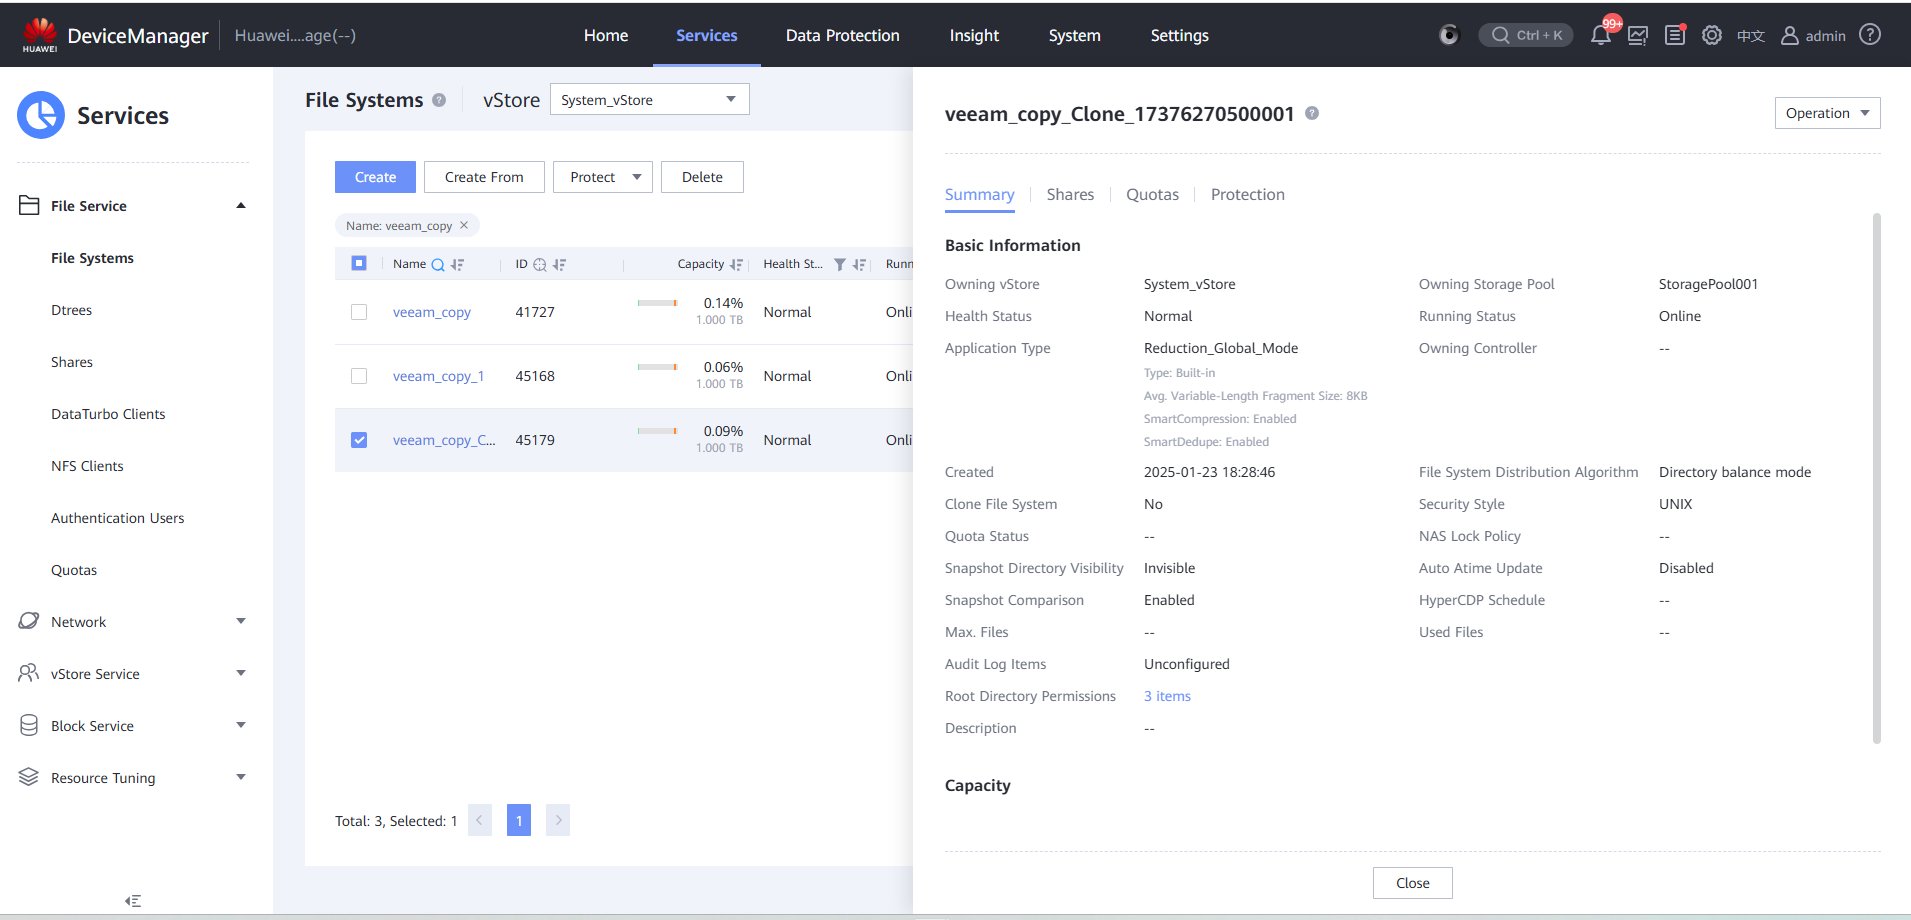Switch language using the 中文 icon
Screen dimensions: 1911x920
[1750, 36]
